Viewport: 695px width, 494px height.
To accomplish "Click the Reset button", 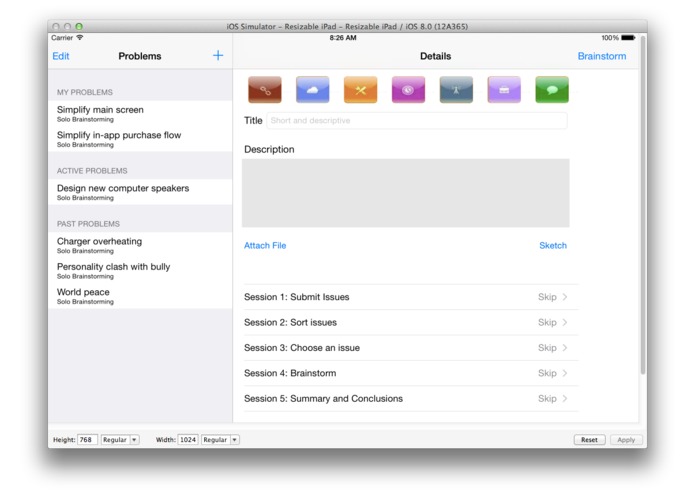I will (589, 440).
